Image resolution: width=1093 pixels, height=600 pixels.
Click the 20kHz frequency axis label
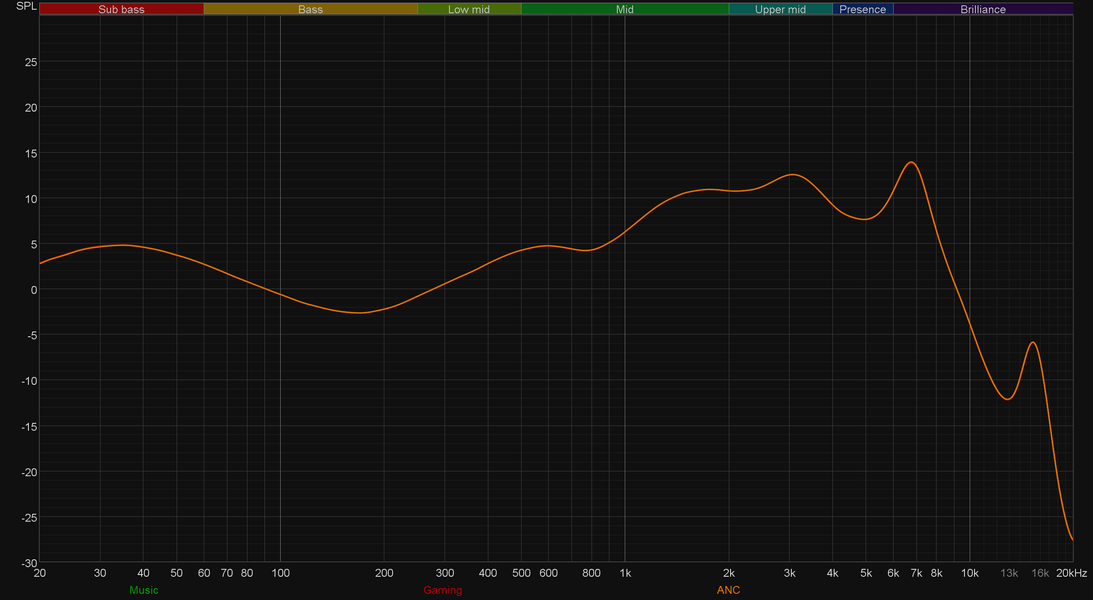(x=1071, y=574)
